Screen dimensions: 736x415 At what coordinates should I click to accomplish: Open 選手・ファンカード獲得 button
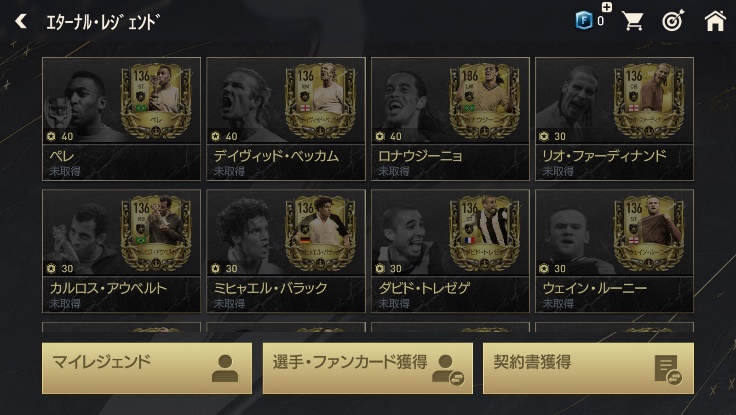click(x=368, y=368)
